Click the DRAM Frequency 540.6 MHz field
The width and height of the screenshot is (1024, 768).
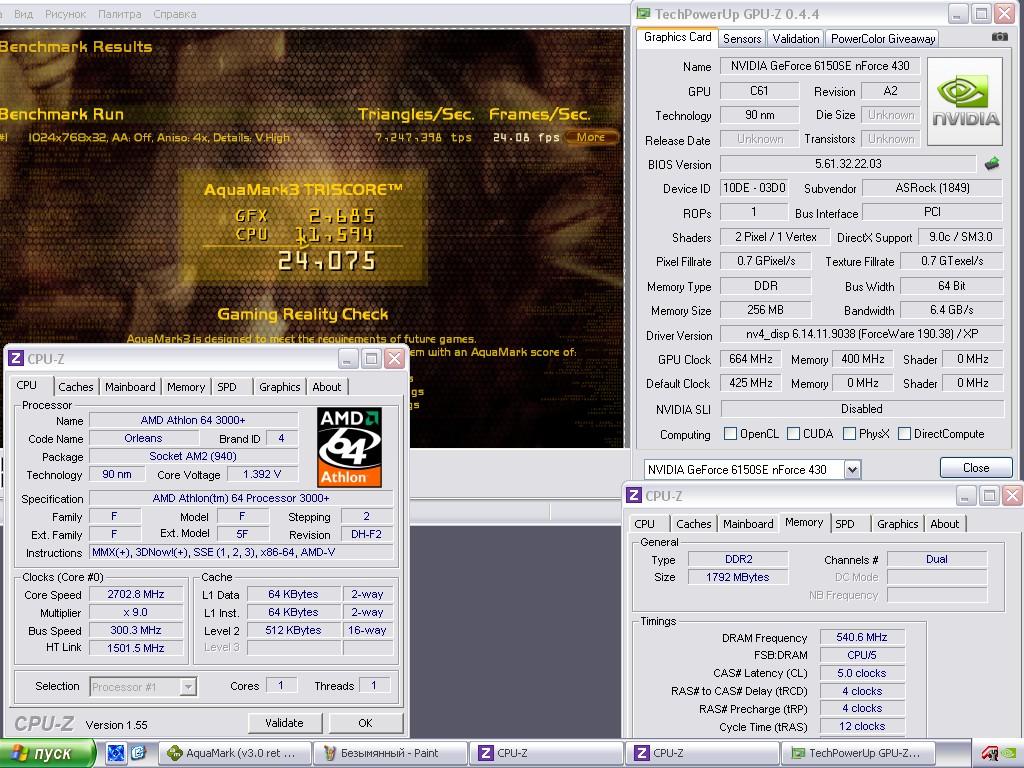[861, 637]
